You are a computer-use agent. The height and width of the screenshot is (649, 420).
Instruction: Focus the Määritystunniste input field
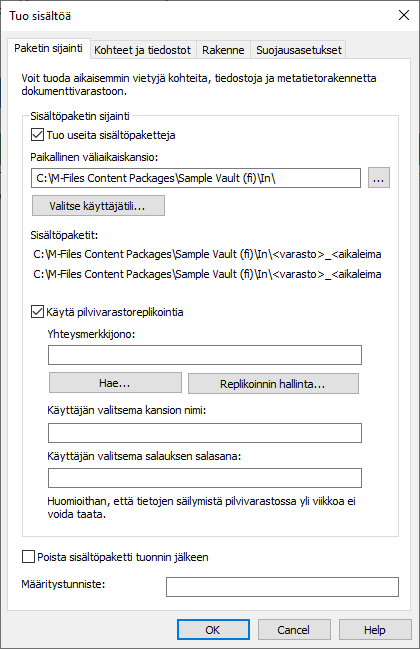click(x=282, y=587)
